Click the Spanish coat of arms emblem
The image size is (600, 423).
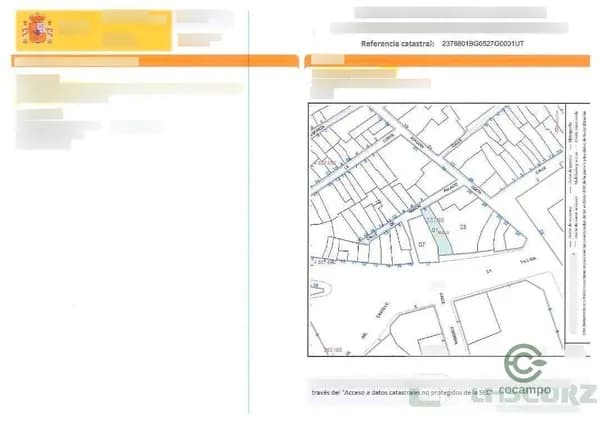tap(37, 29)
